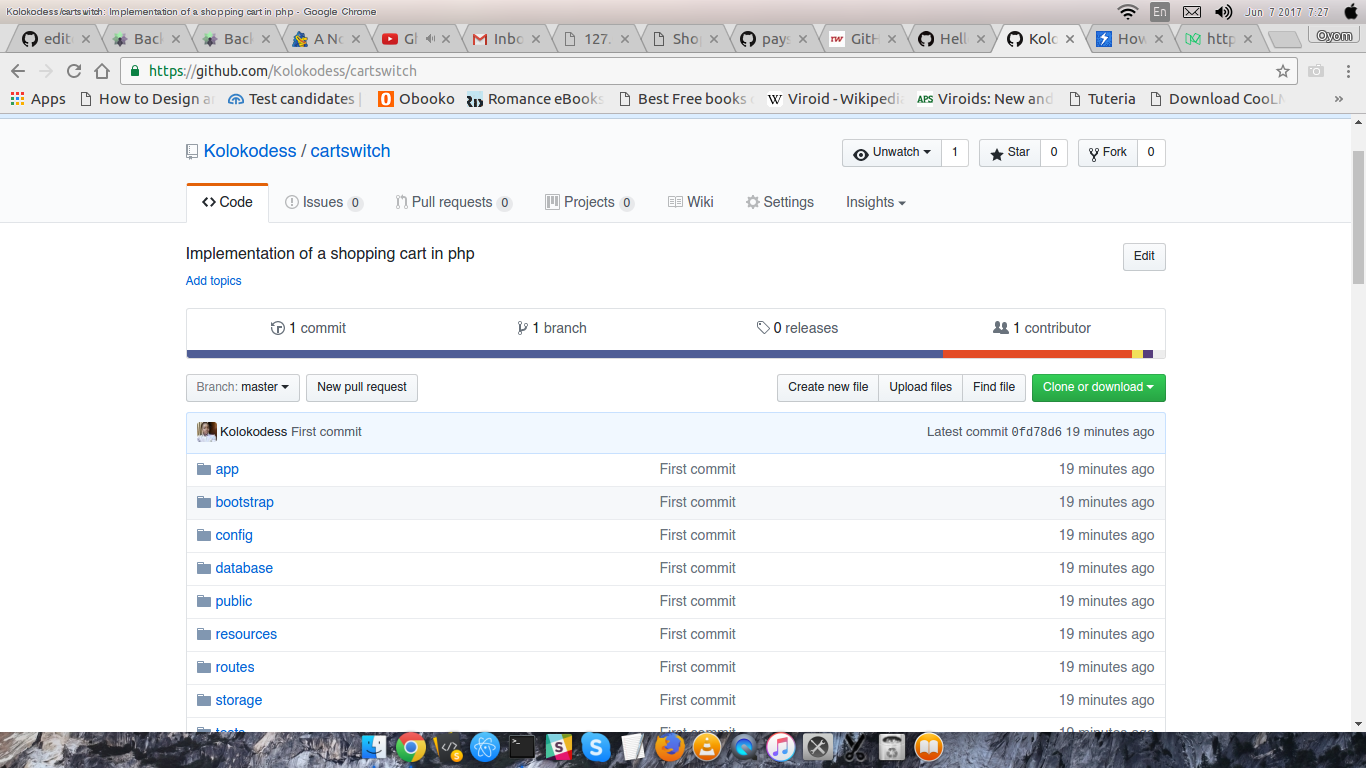The image size is (1366, 768).
Task: Open the Kolokodess owner link
Action: 250,151
